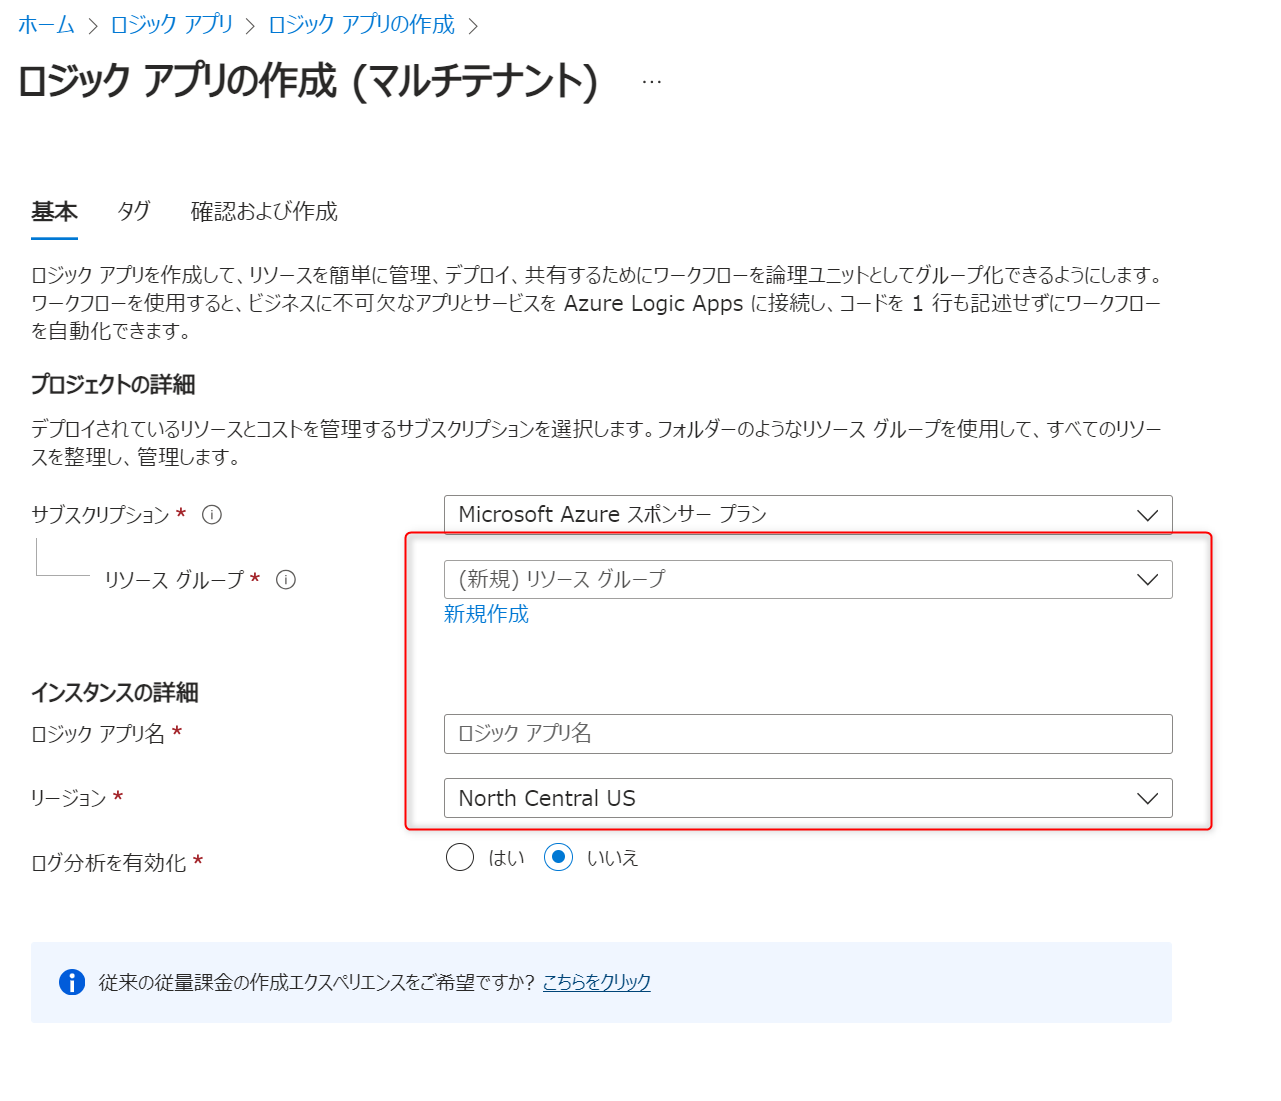
Task: Click the プロジェクトの詳細 heading
Action: click(113, 385)
